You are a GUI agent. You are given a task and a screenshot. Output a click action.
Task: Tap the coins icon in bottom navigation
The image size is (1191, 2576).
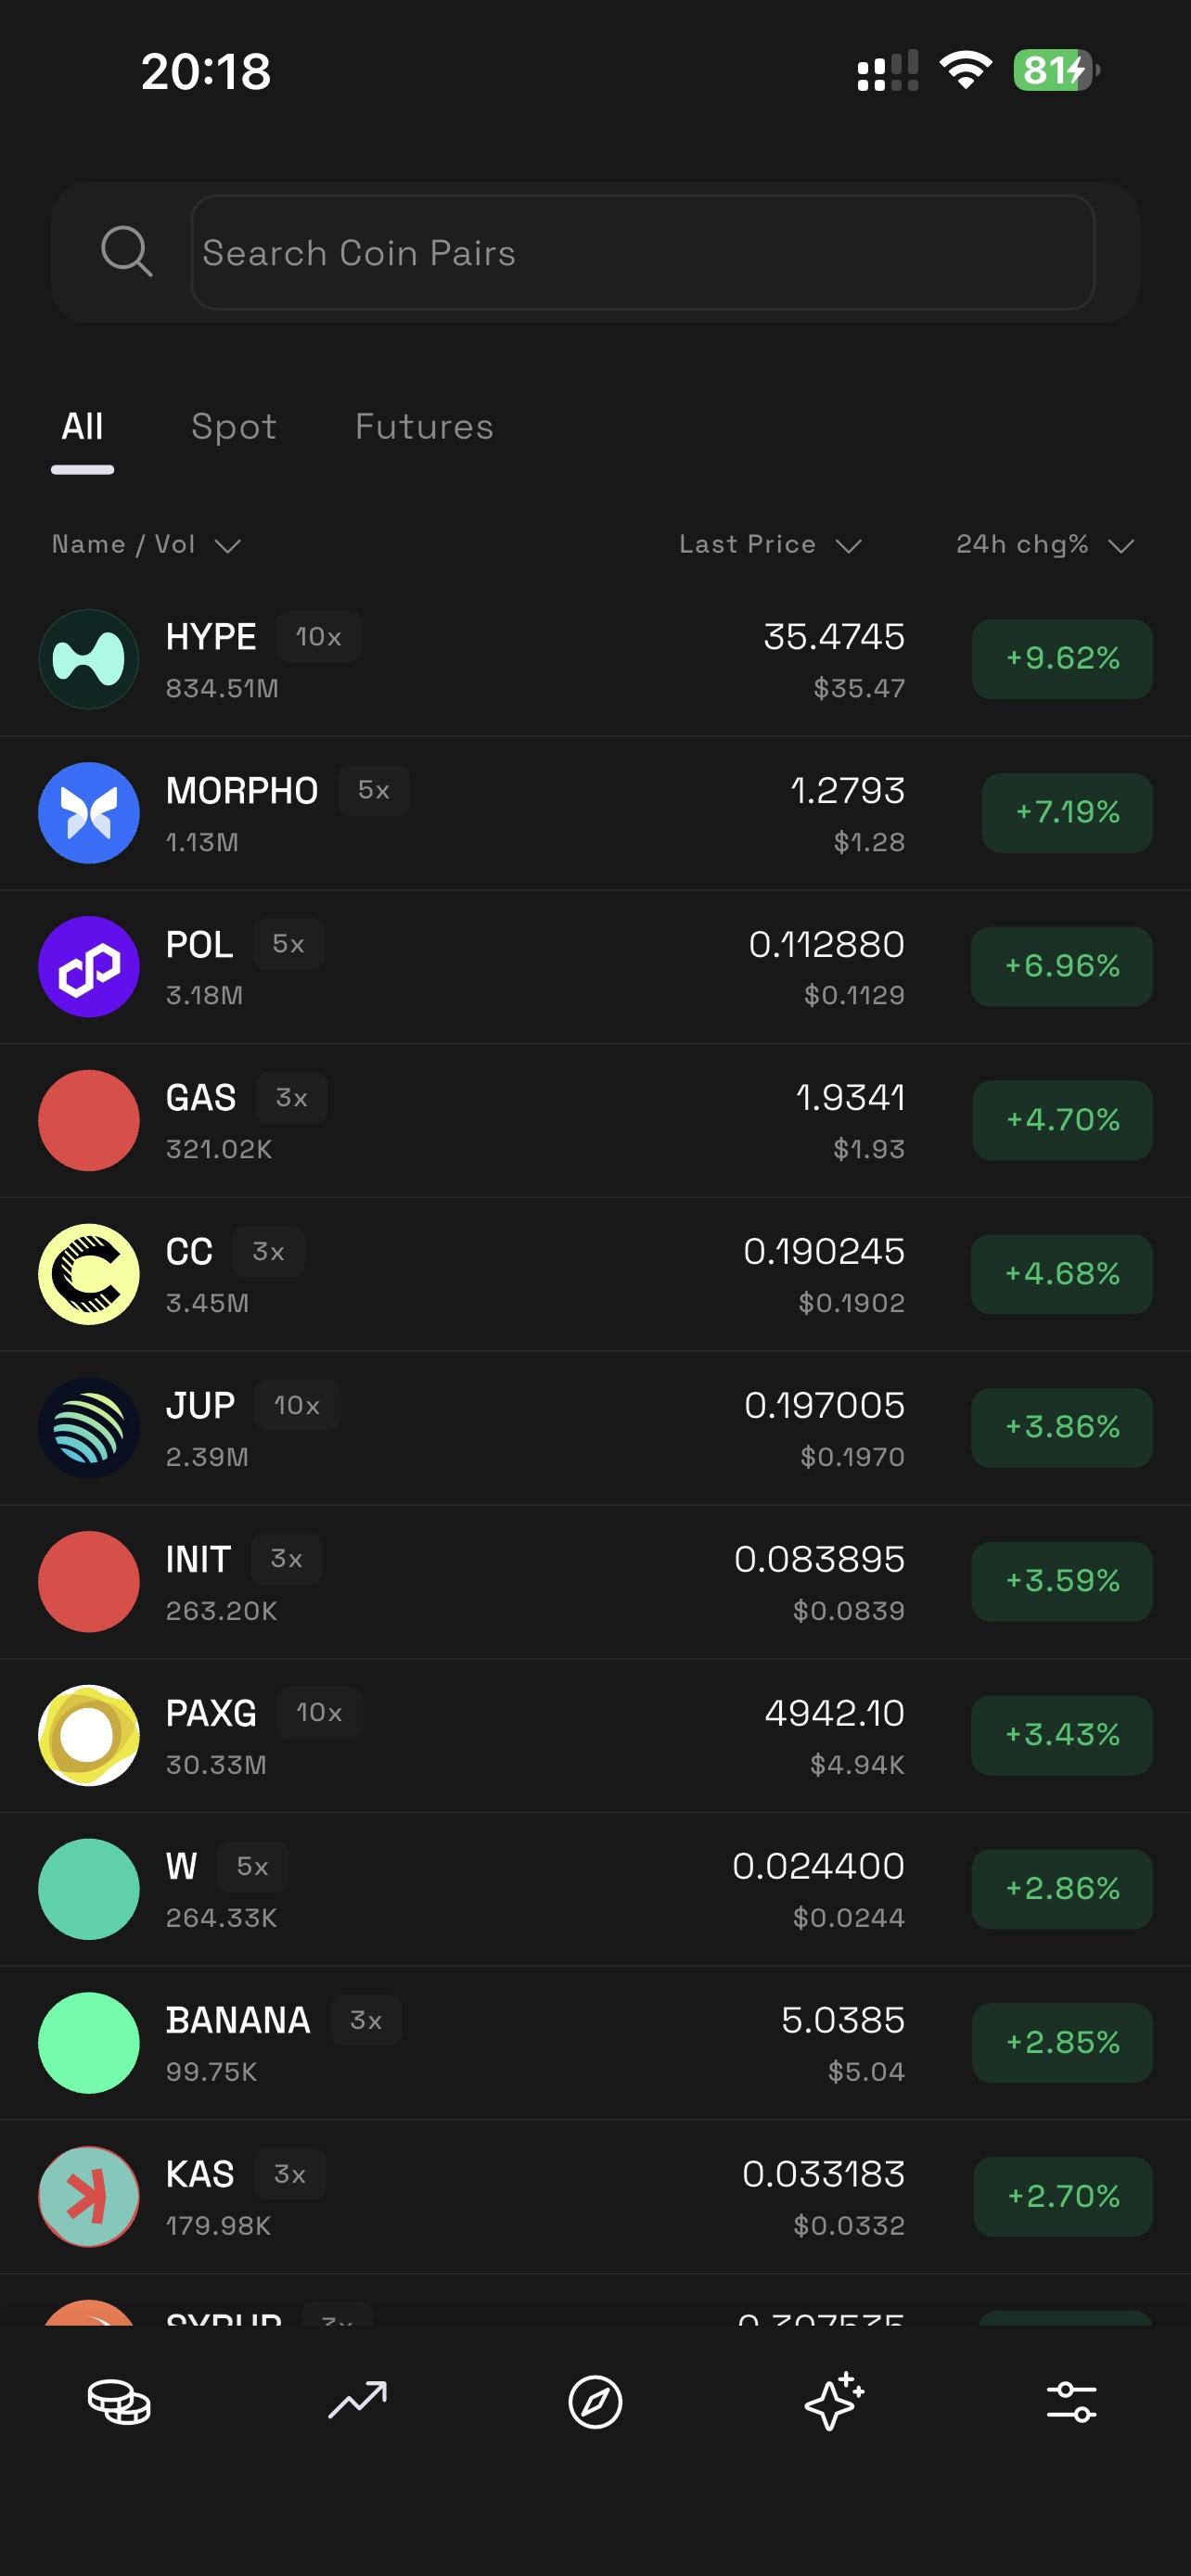(x=119, y=2401)
